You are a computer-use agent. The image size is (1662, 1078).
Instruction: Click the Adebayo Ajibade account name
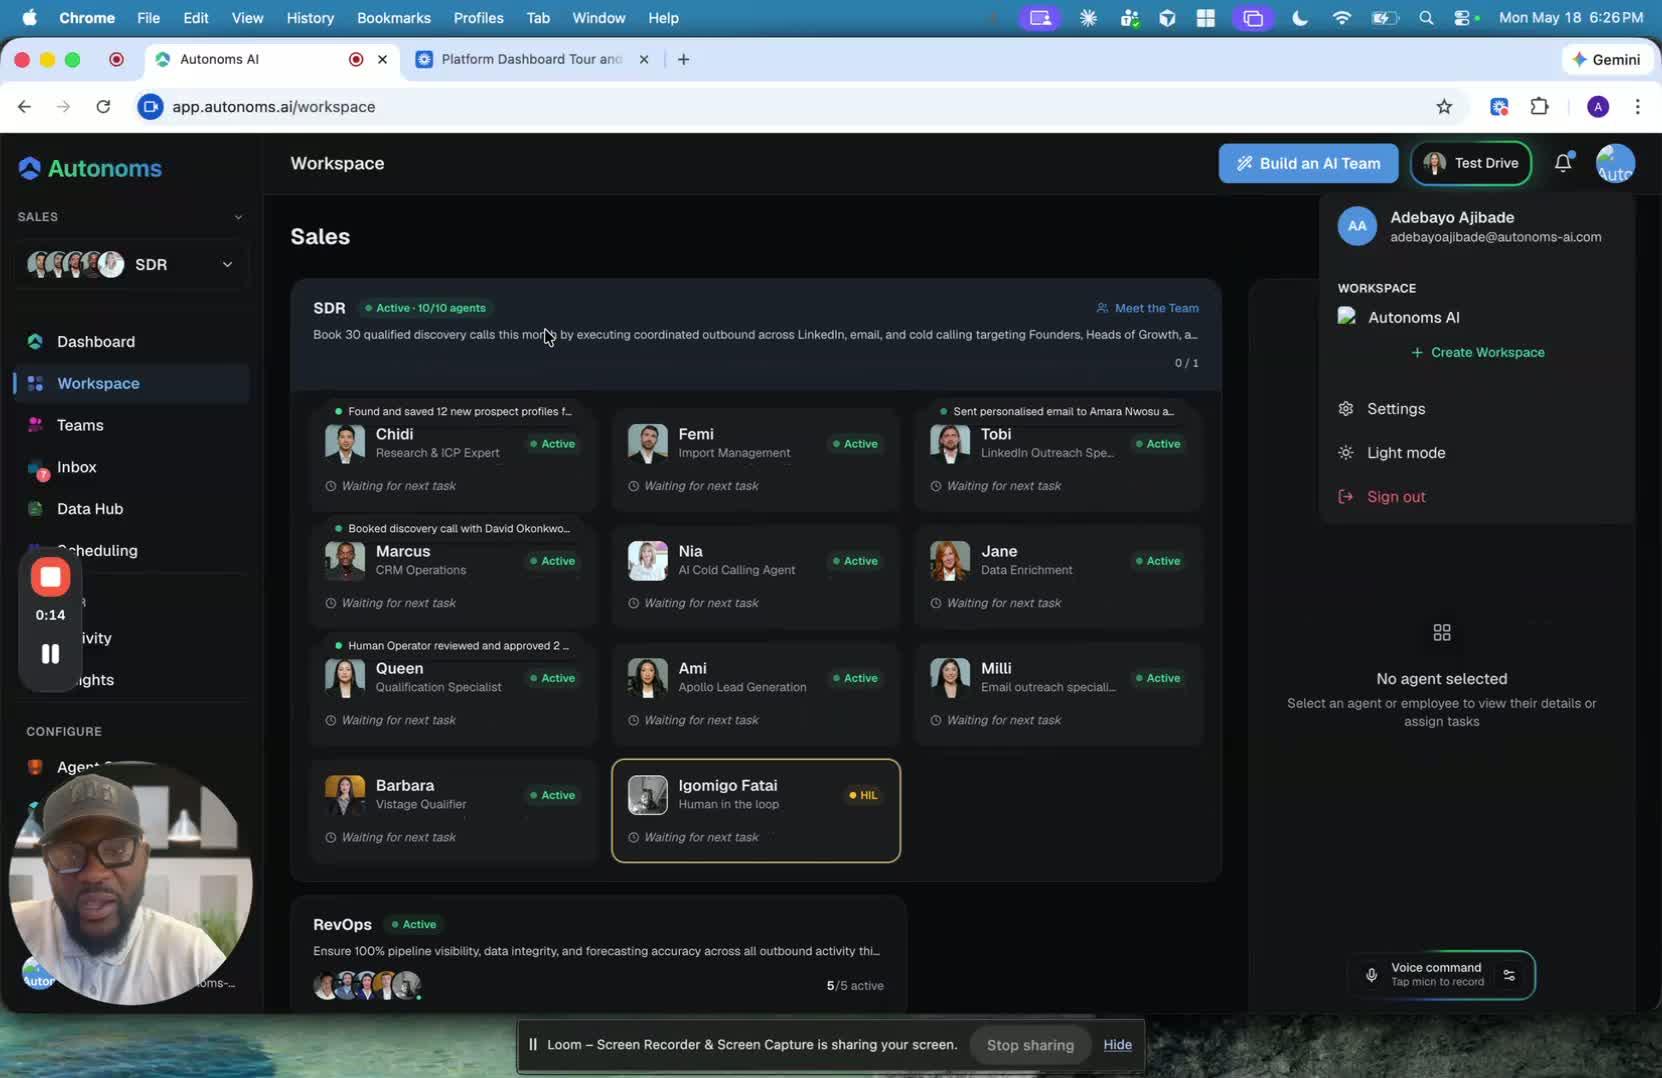pos(1452,218)
